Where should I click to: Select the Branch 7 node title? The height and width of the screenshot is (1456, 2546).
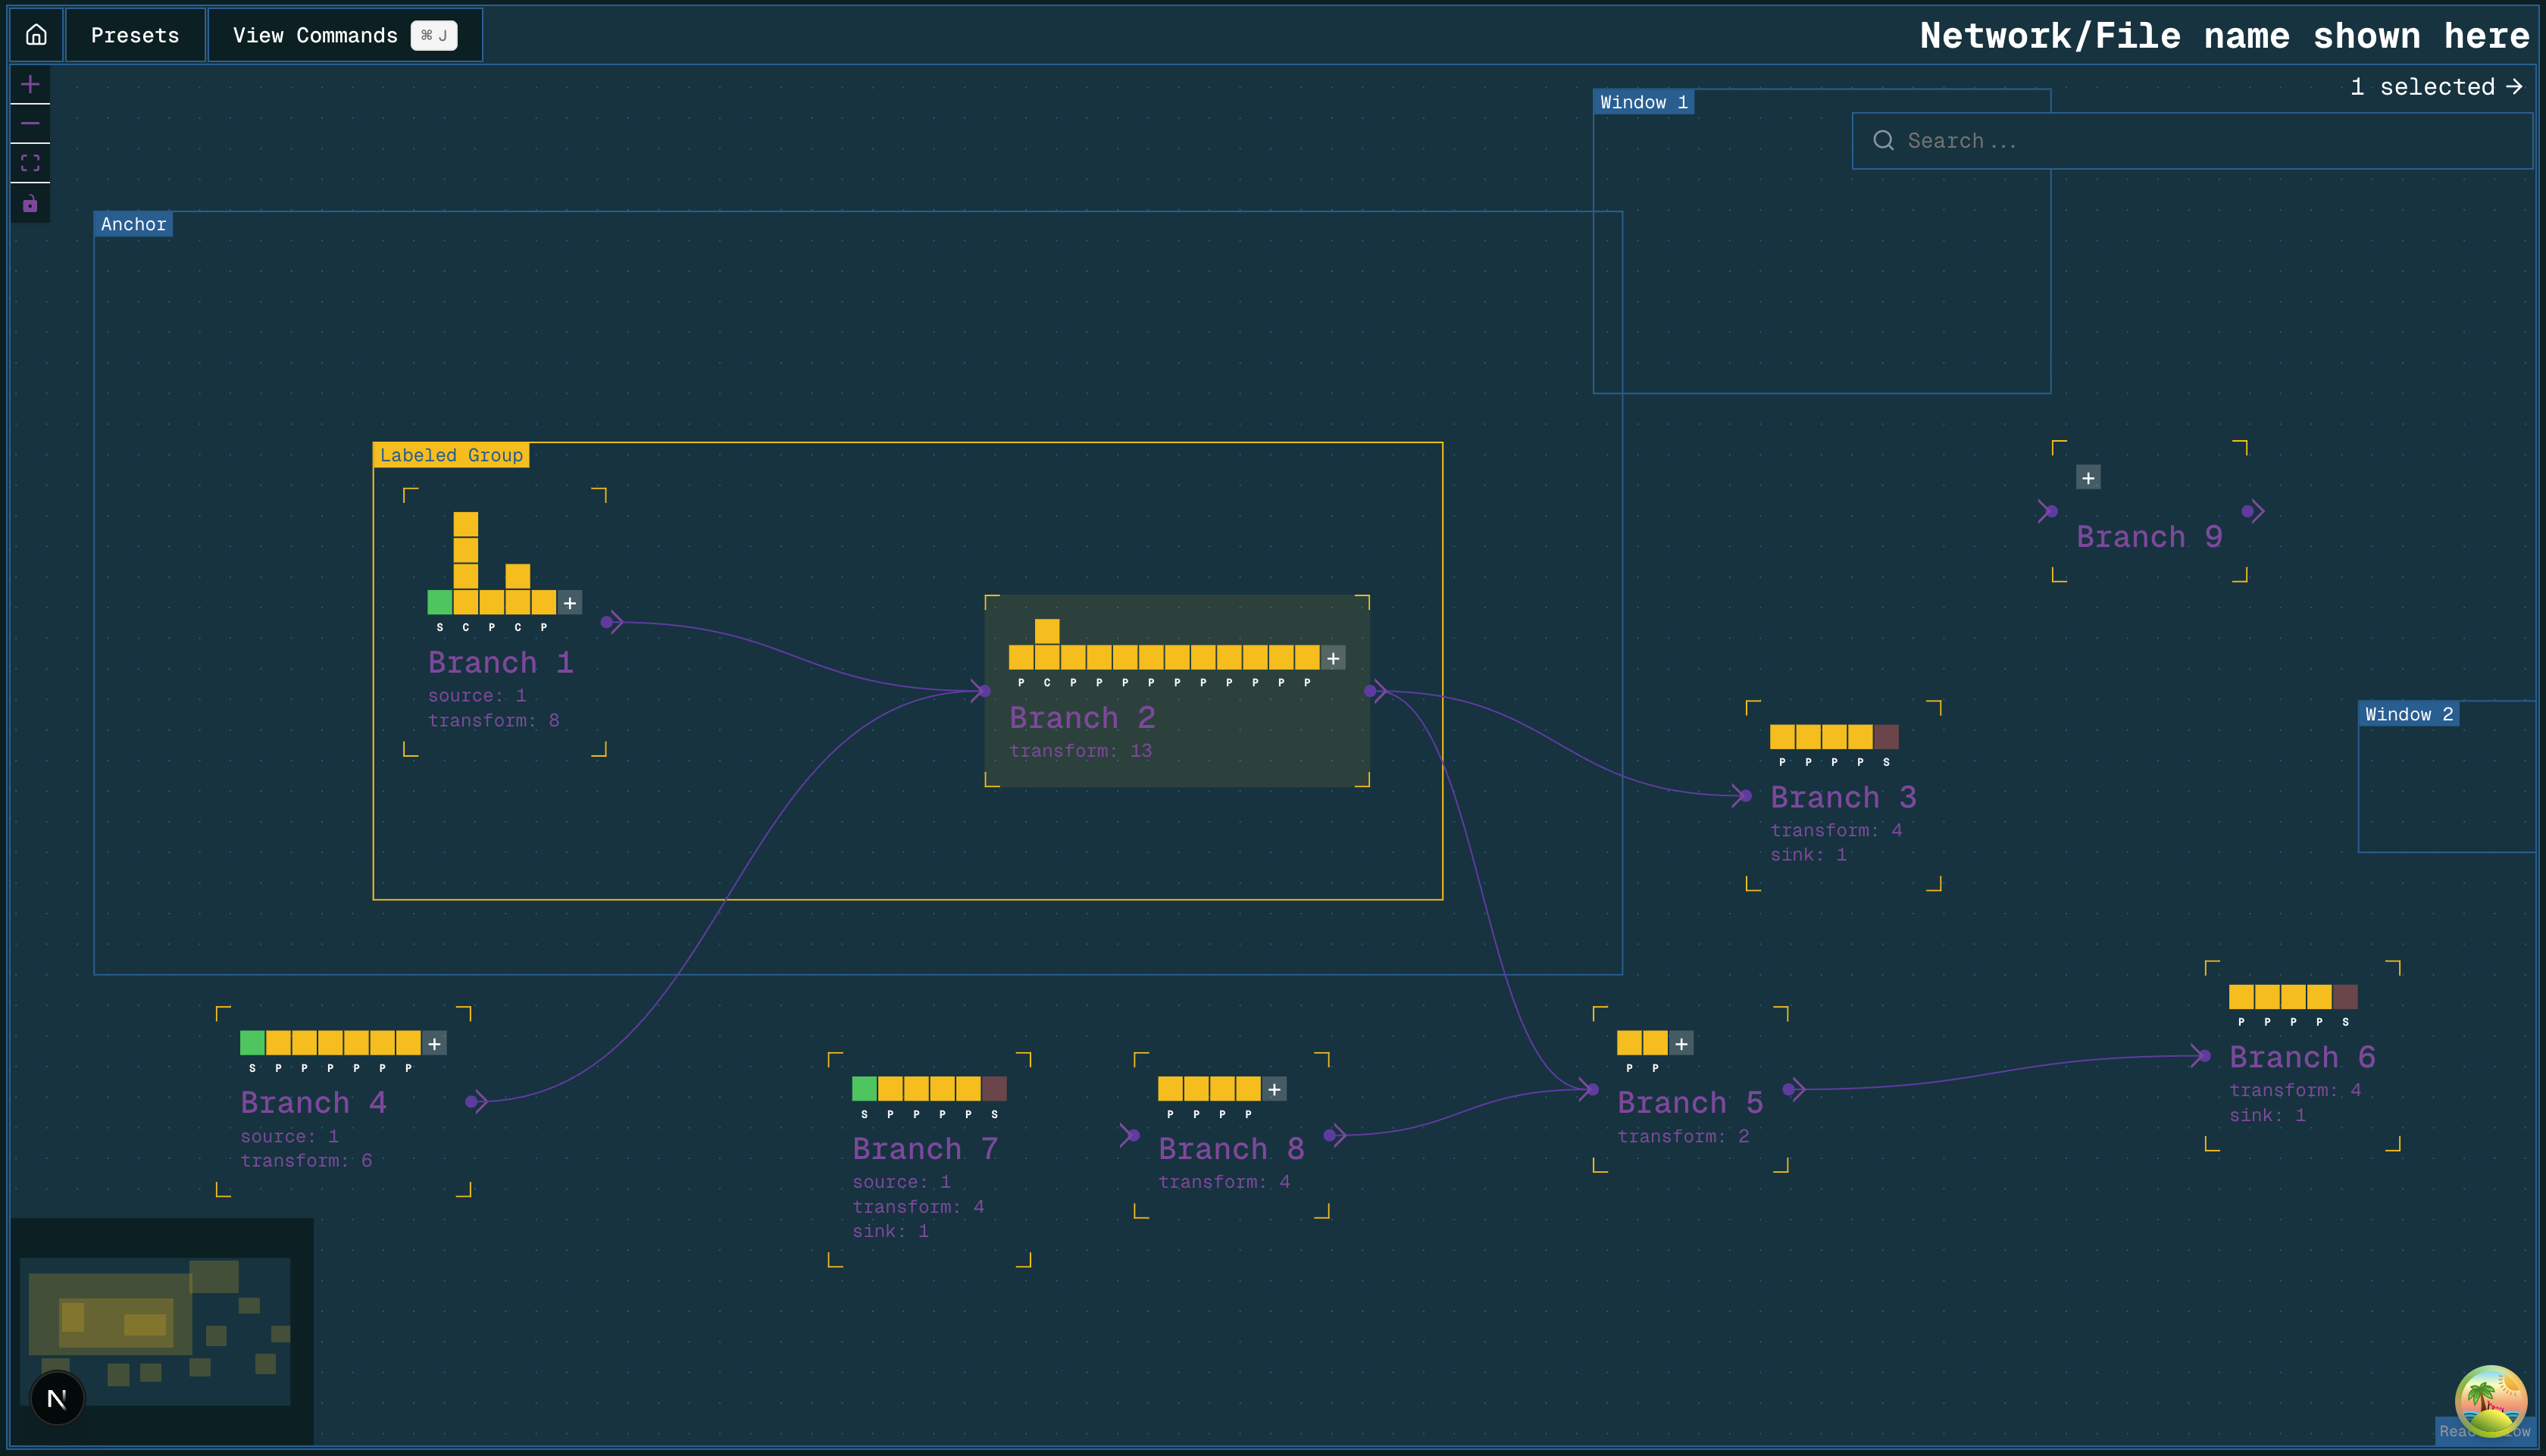pyautogui.click(x=925, y=1149)
